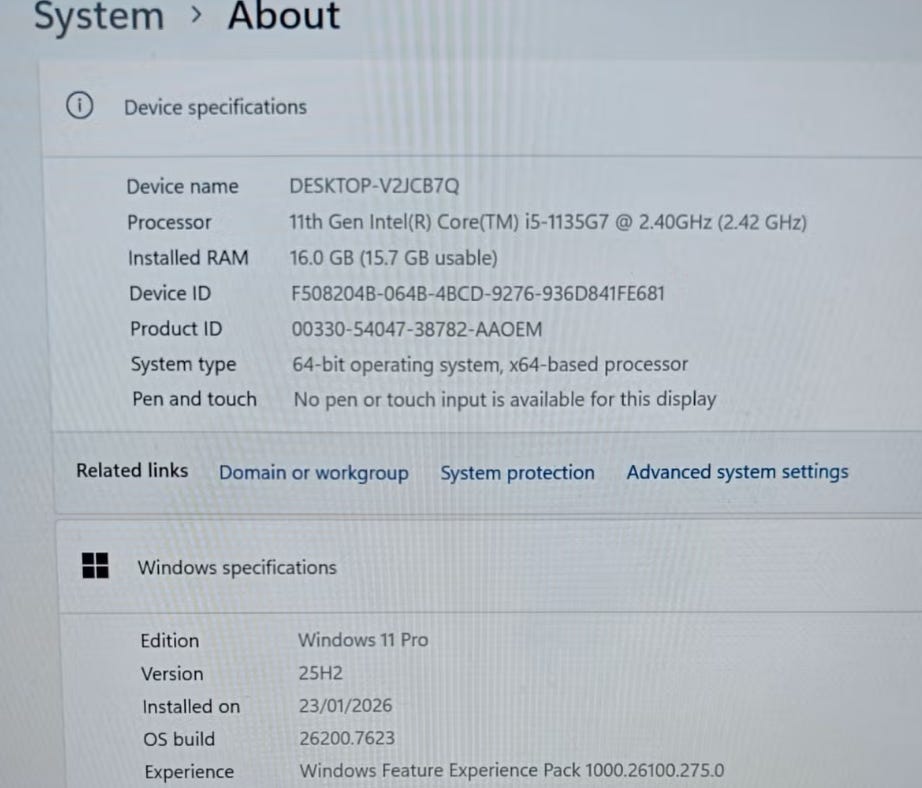
Task: Click the Version label
Action: click(172, 673)
